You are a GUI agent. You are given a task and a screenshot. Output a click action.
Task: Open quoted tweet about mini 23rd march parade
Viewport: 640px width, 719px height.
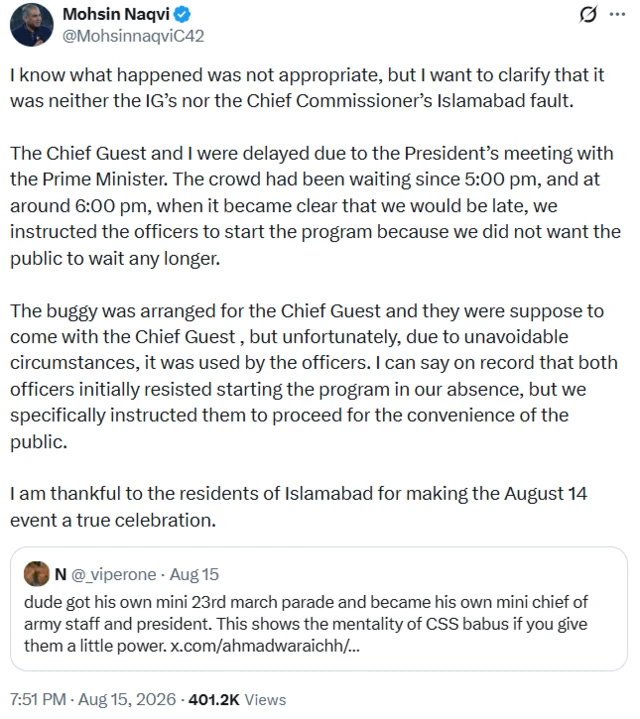point(319,609)
